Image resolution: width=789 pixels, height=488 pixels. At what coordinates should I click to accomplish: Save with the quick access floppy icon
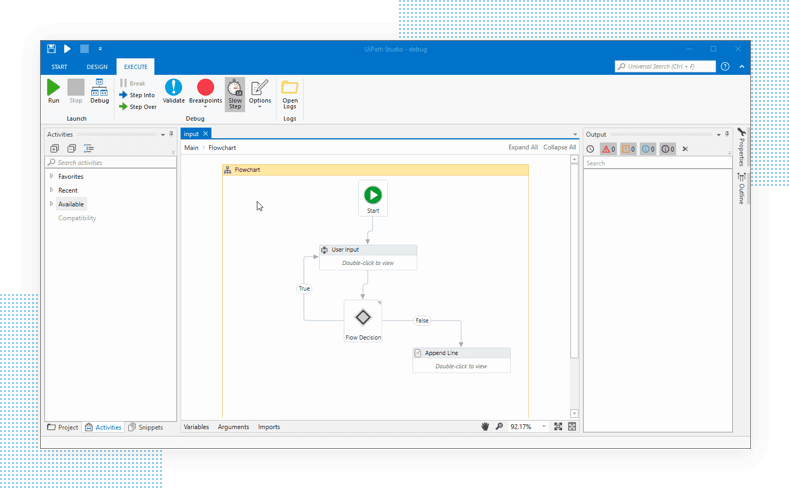[51, 49]
